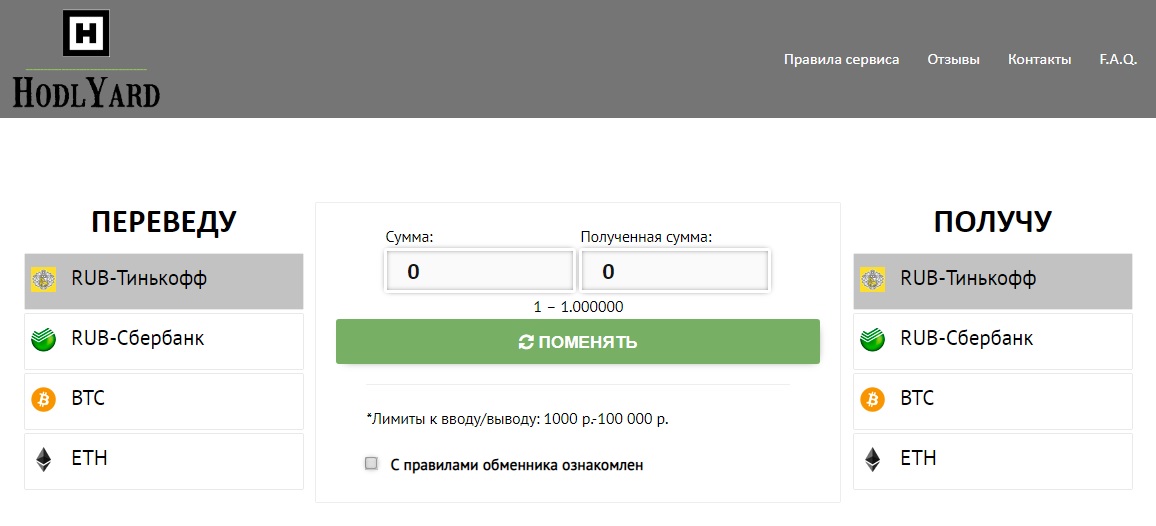Image resolution: width=1156 pixels, height=526 pixels.
Task: Click the Sberbank icon under ПОЛУЧУ
Action: [873, 339]
